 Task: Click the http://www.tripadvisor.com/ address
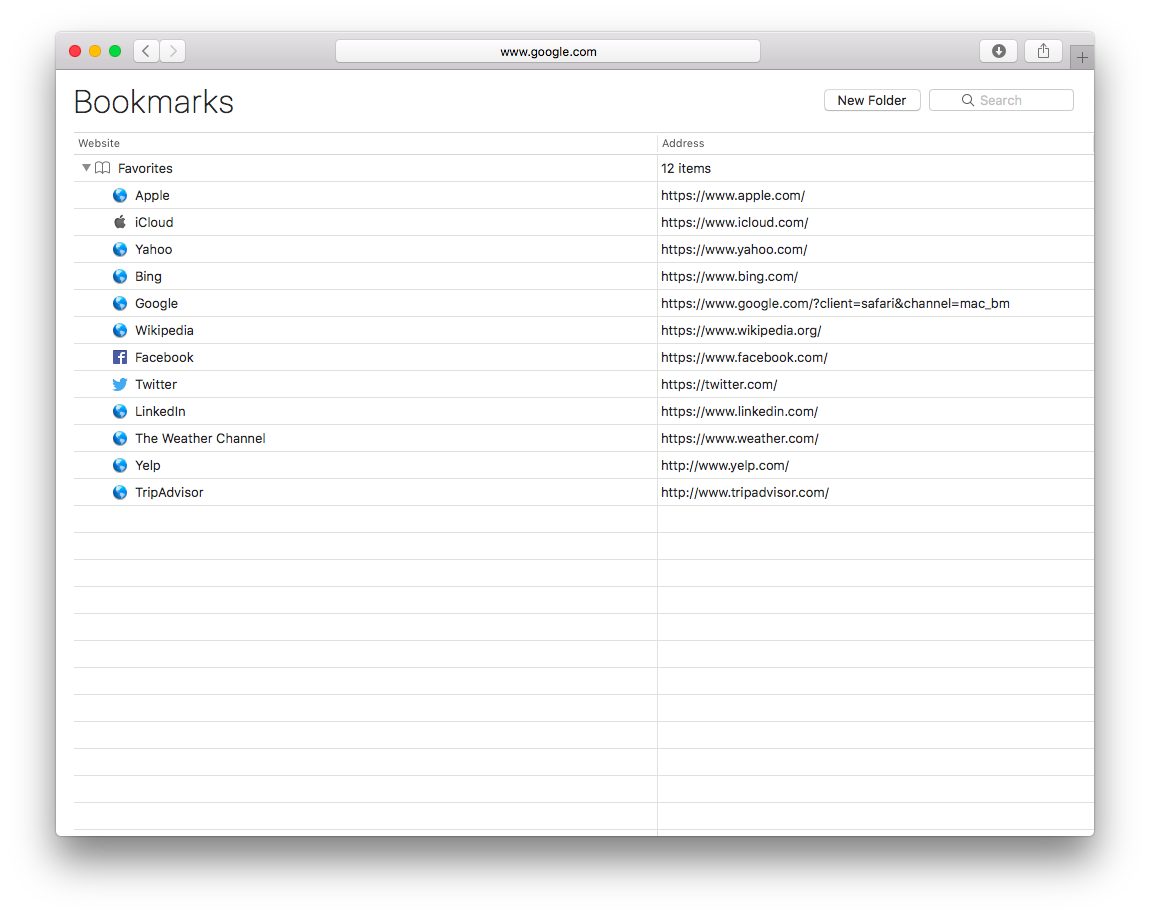744,492
